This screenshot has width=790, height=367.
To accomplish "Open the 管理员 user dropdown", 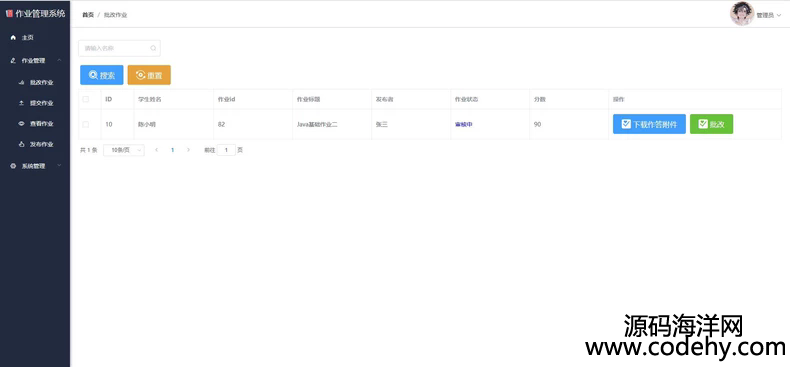I will 769,16.
